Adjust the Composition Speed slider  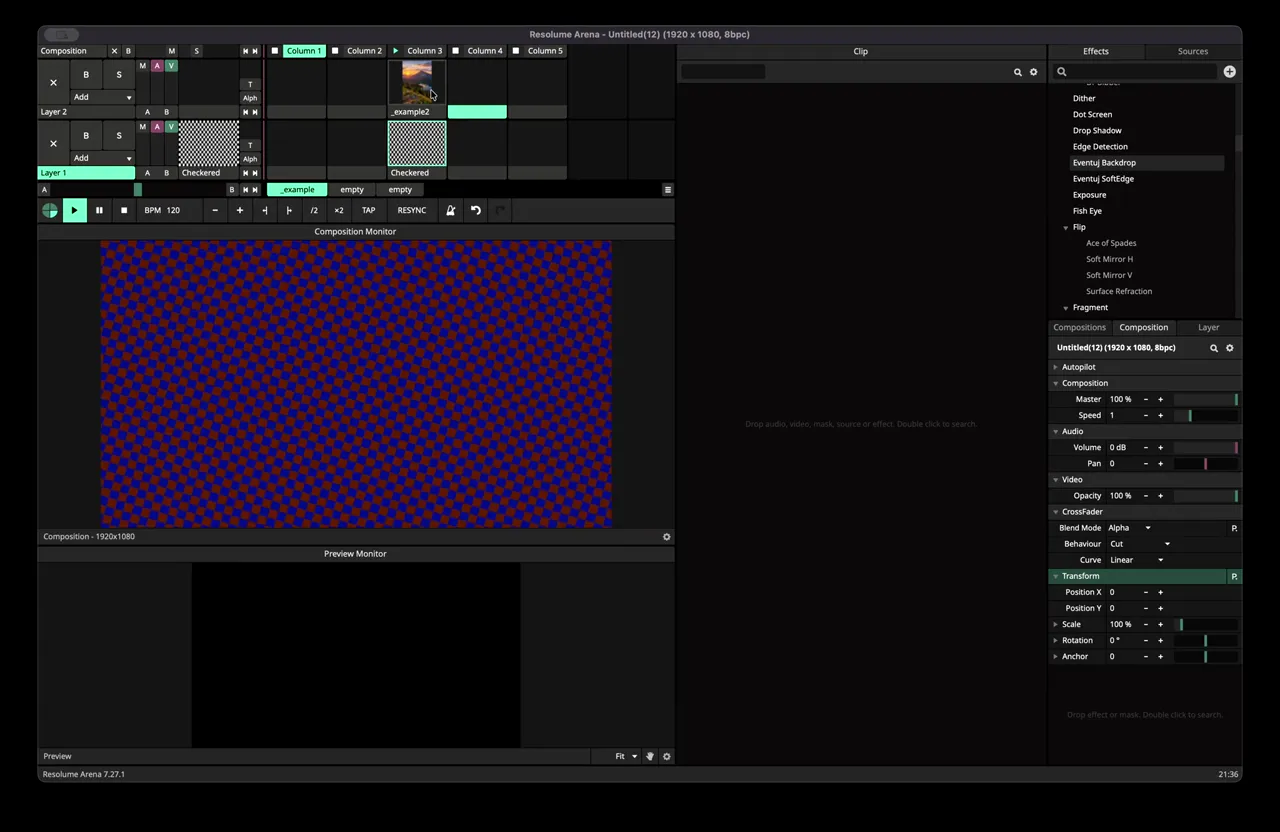(x=1206, y=415)
